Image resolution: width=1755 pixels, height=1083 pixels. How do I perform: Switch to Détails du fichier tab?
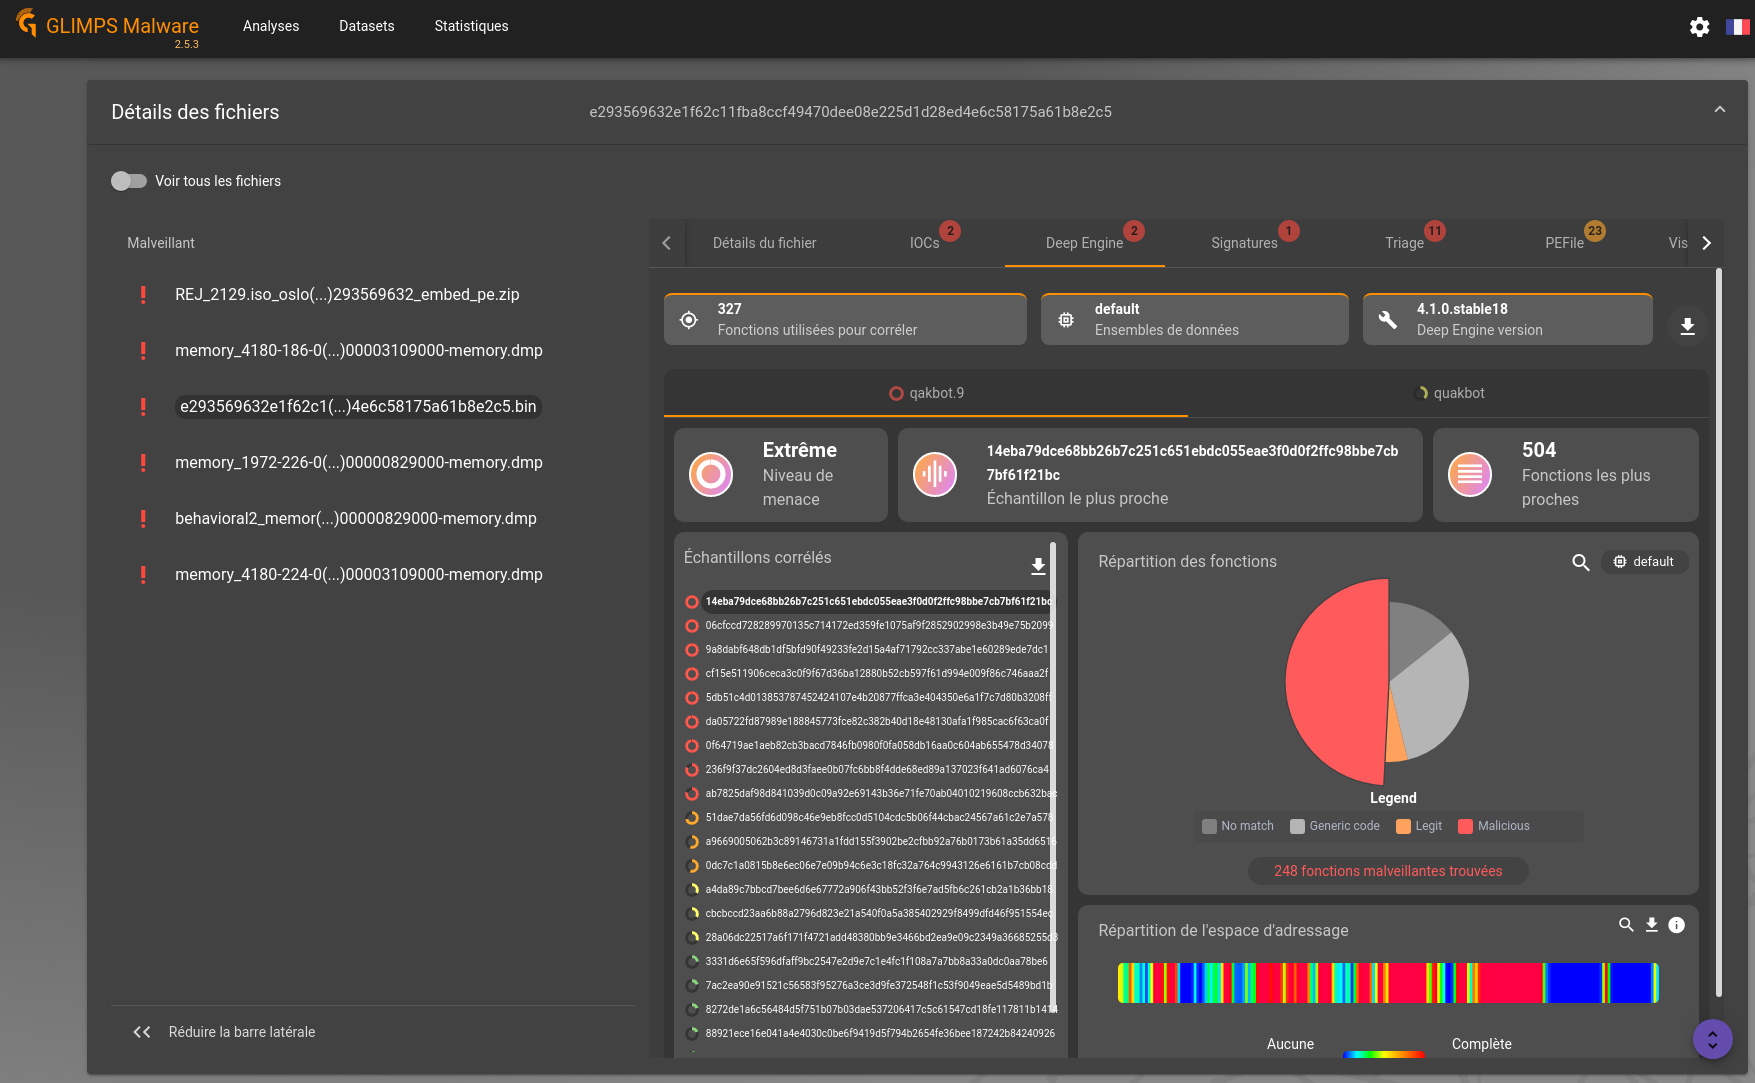[x=765, y=243]
